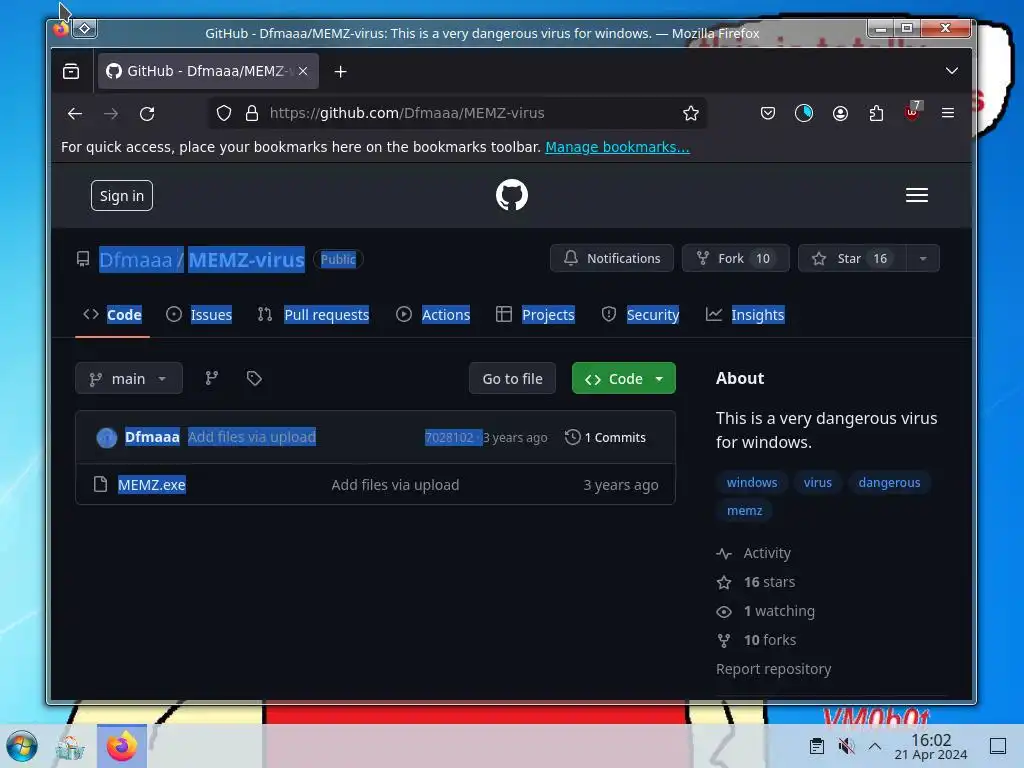The width and height of the screenshot is (1024, 768).
Task: Open the Manage bookmarks link
Action: point(617,147)
